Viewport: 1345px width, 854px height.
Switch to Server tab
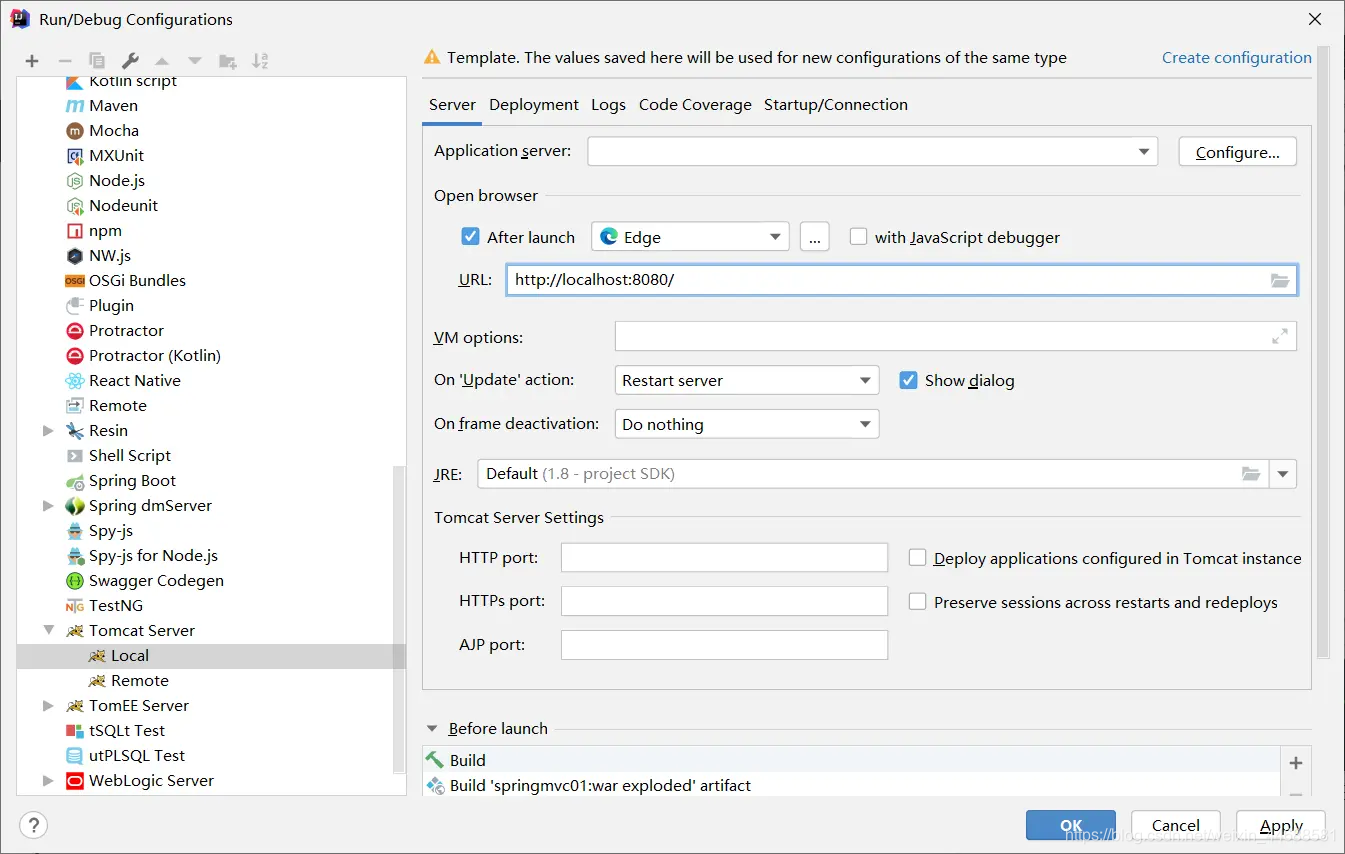[x=452, y=104]
